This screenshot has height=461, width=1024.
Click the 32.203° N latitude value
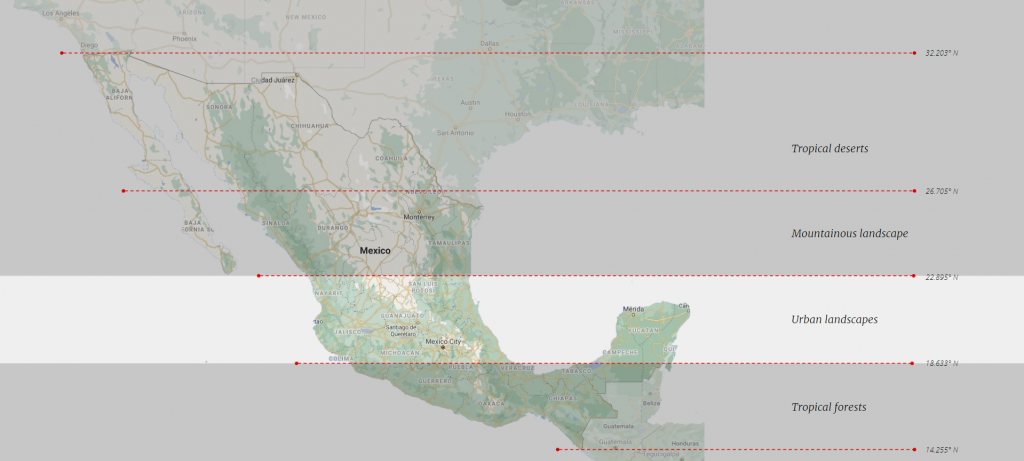941,53
